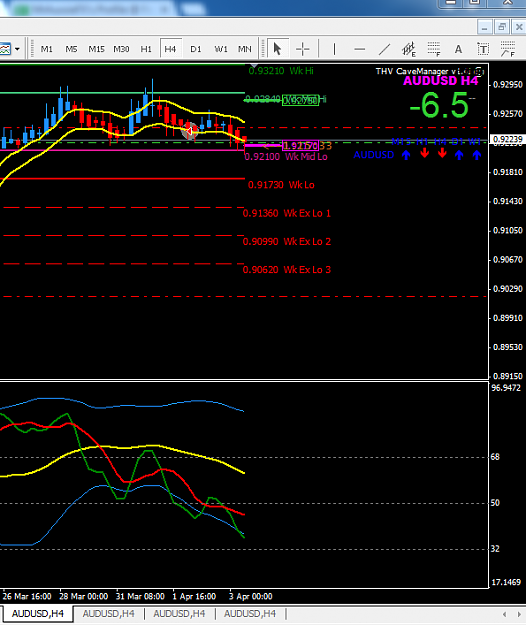The image size is (526, 625).
Task: Switch to the fourth AUDUSD,H4 tab
Action: tap(250, 613)
